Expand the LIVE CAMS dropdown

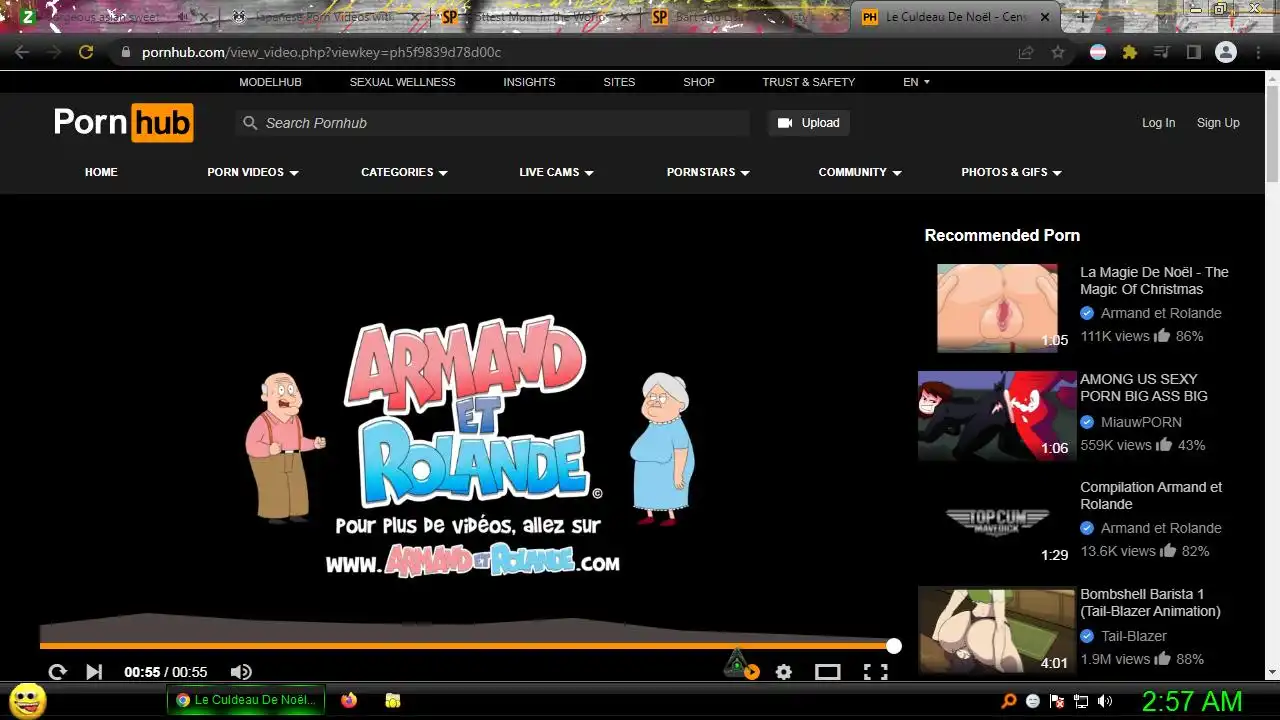[556, 172]
